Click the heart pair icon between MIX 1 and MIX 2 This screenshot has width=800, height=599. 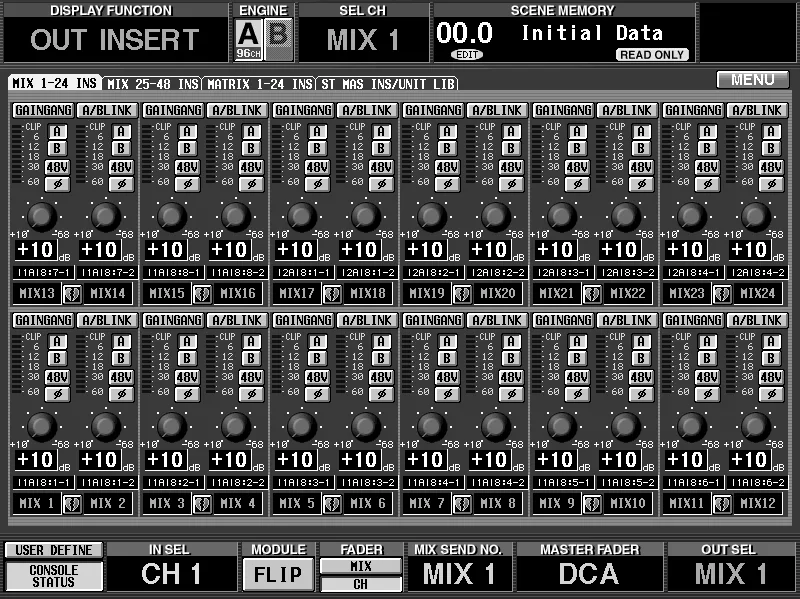coord(72,504)
